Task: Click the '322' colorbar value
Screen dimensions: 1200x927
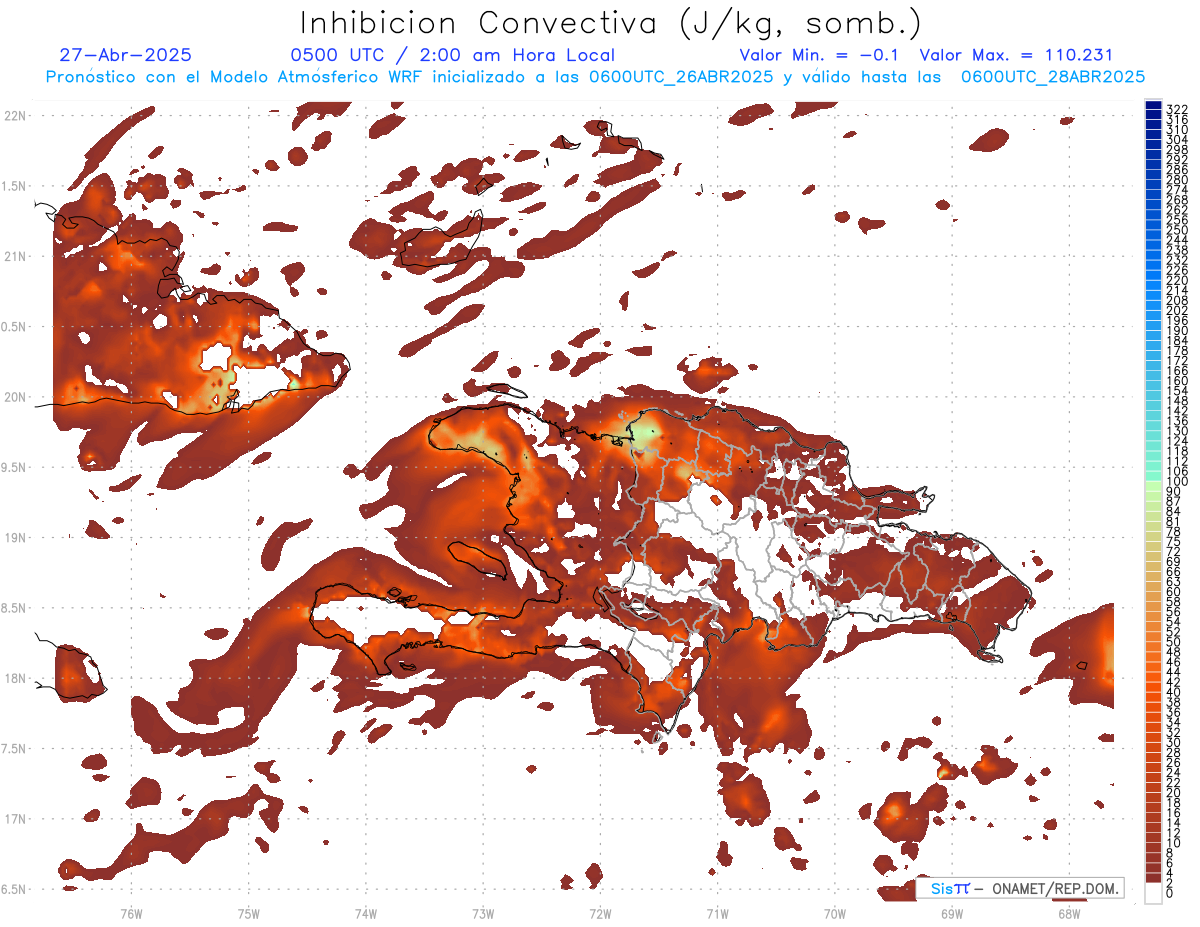Action: [1176, 109]
